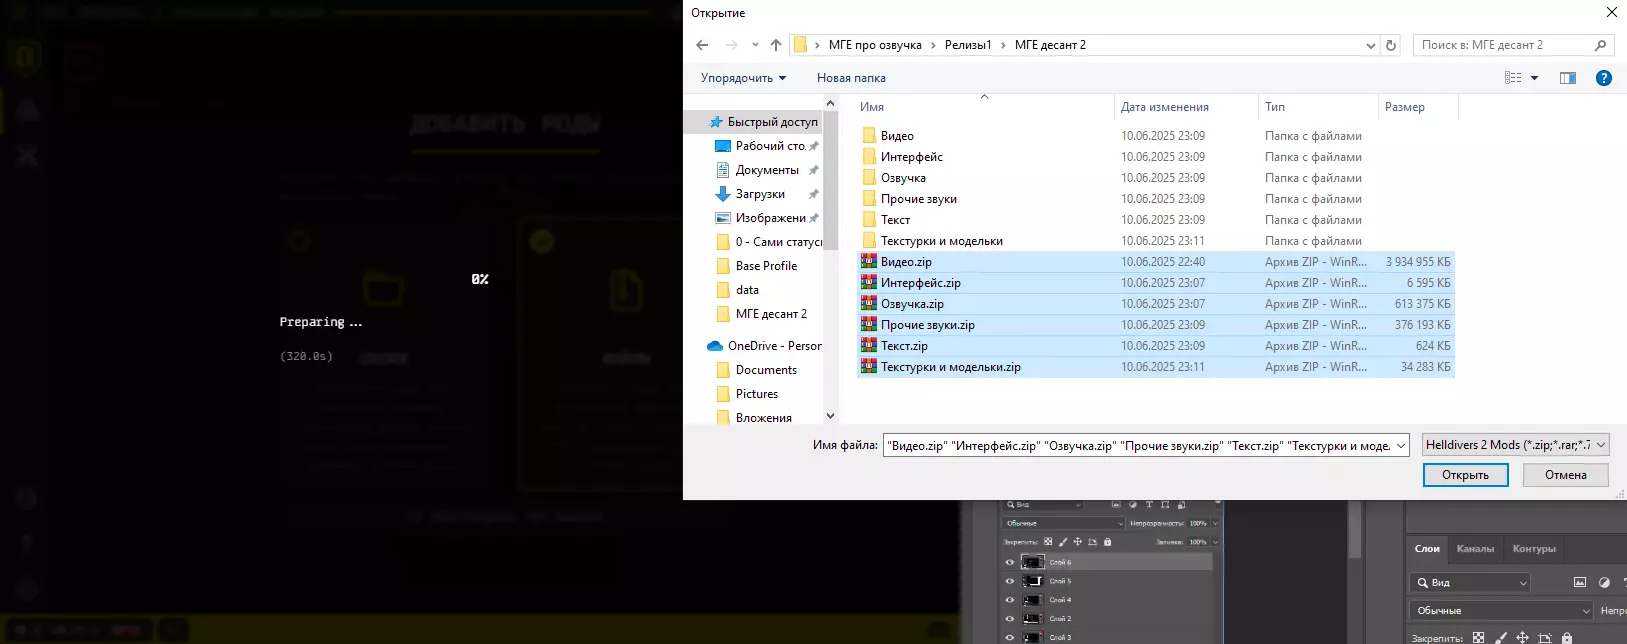Hide layer Слой 4 via eye icon
Screen dimensions: 1627x644
pyautogui.click(x=1009, y=600)
